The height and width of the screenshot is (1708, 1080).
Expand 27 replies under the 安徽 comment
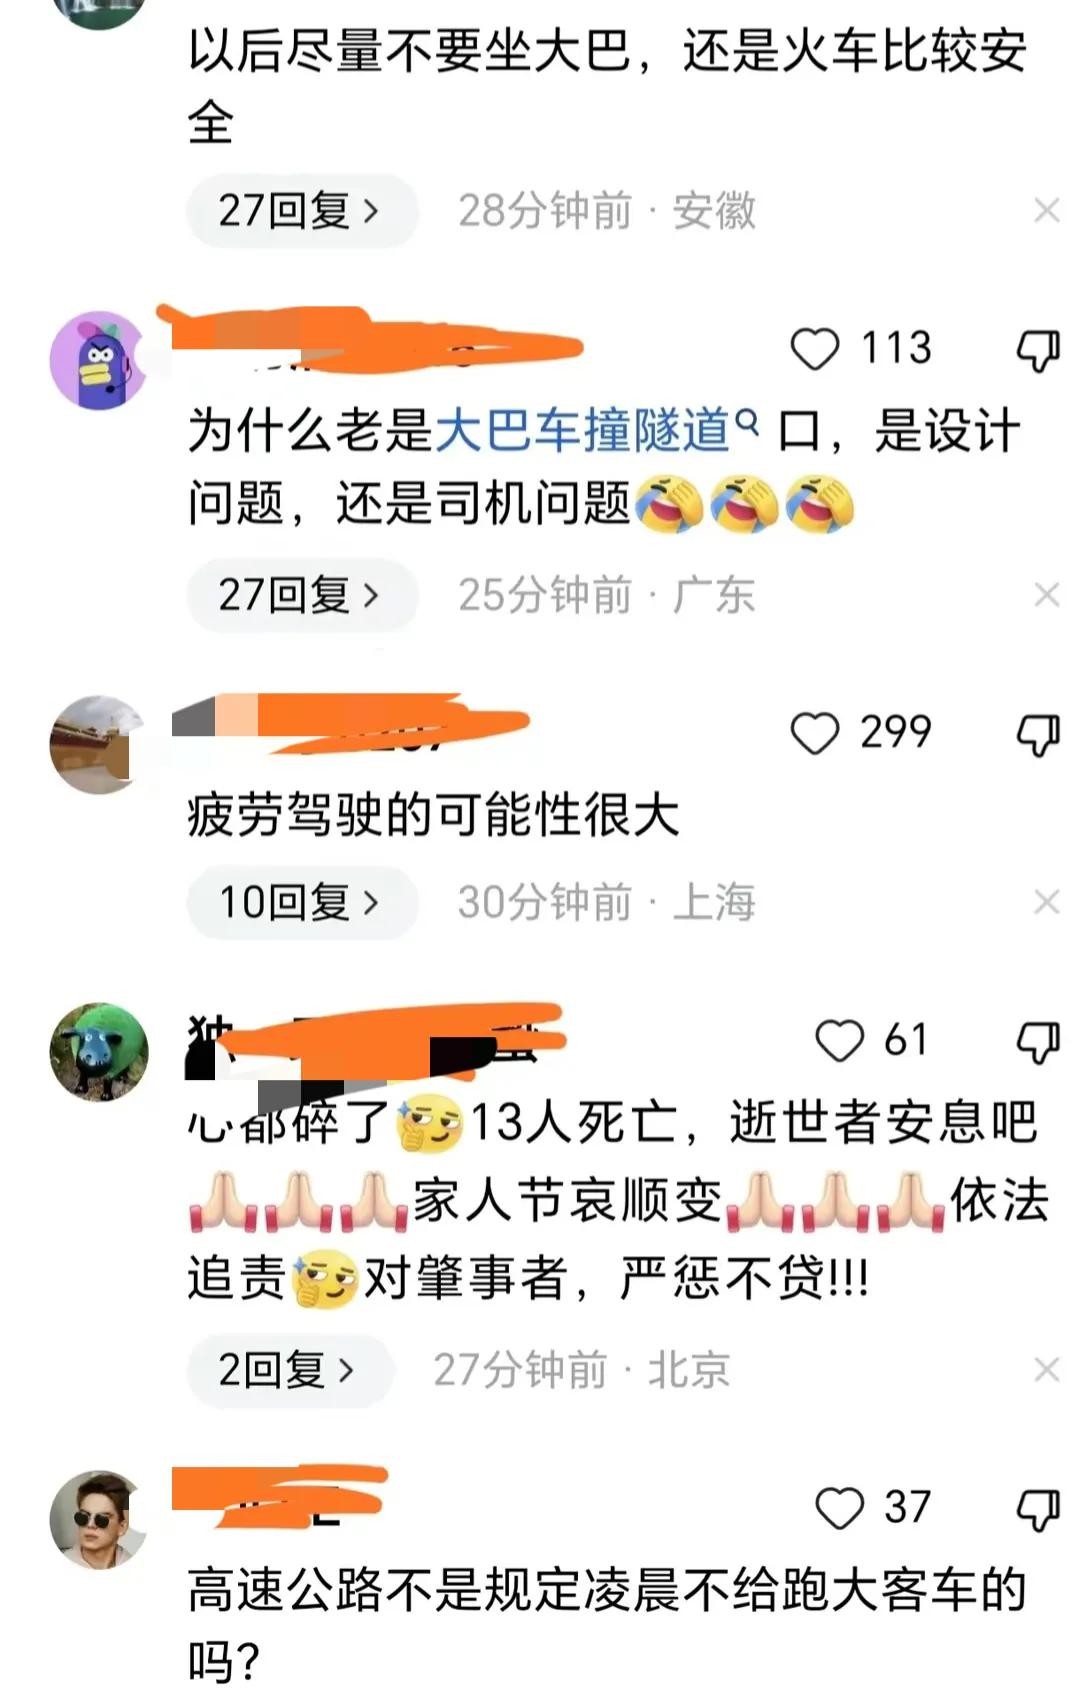pos(301,211)
